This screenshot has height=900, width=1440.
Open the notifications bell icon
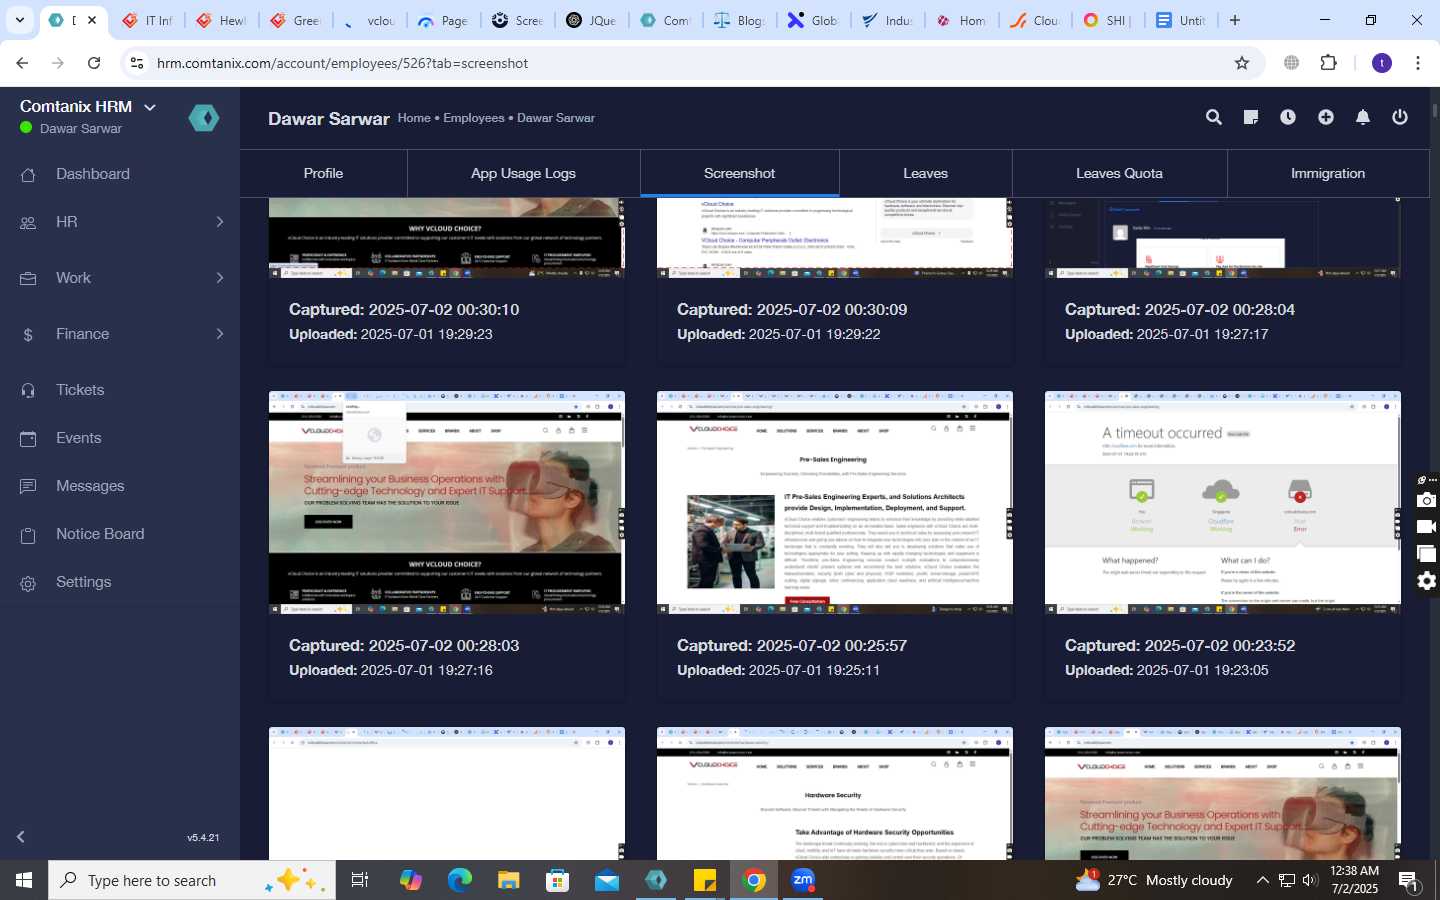pyautogui.click(x=1363, y=117)
